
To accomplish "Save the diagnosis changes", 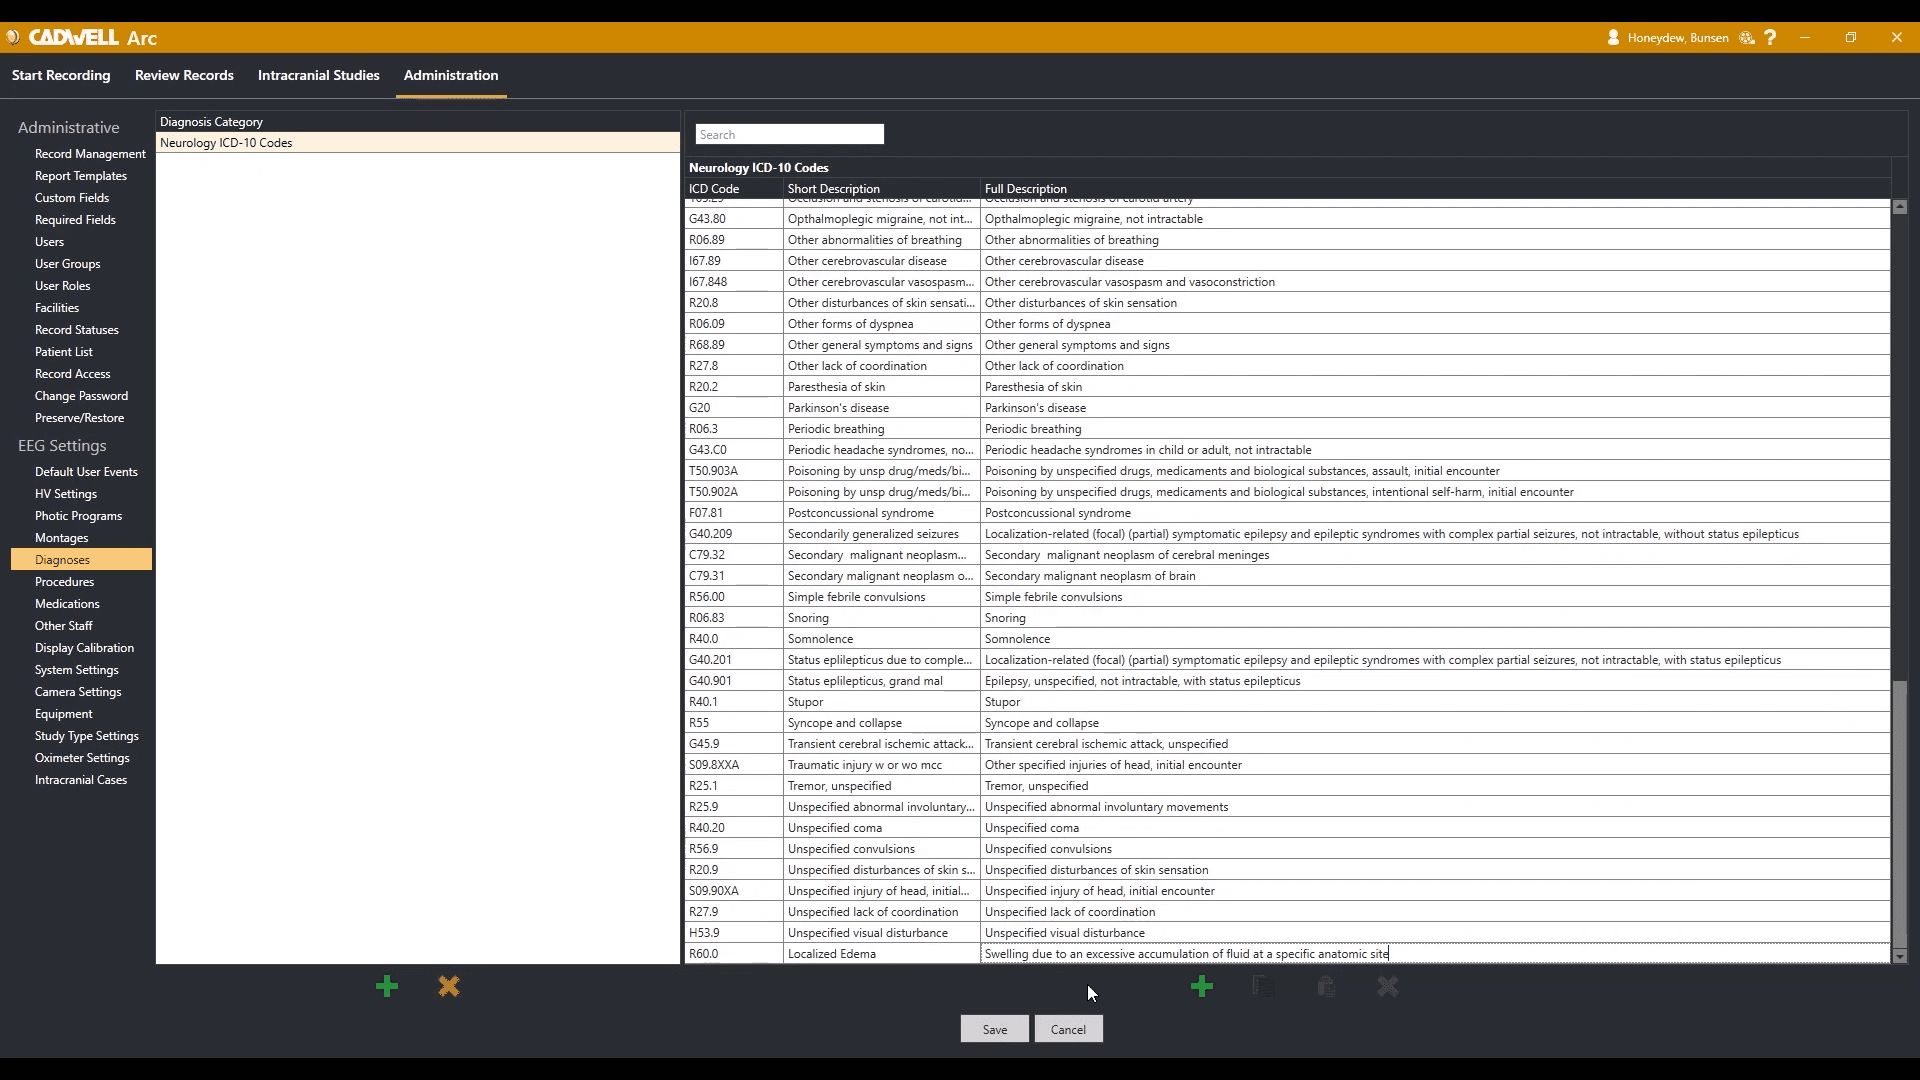I will [x=994, y=1029].
